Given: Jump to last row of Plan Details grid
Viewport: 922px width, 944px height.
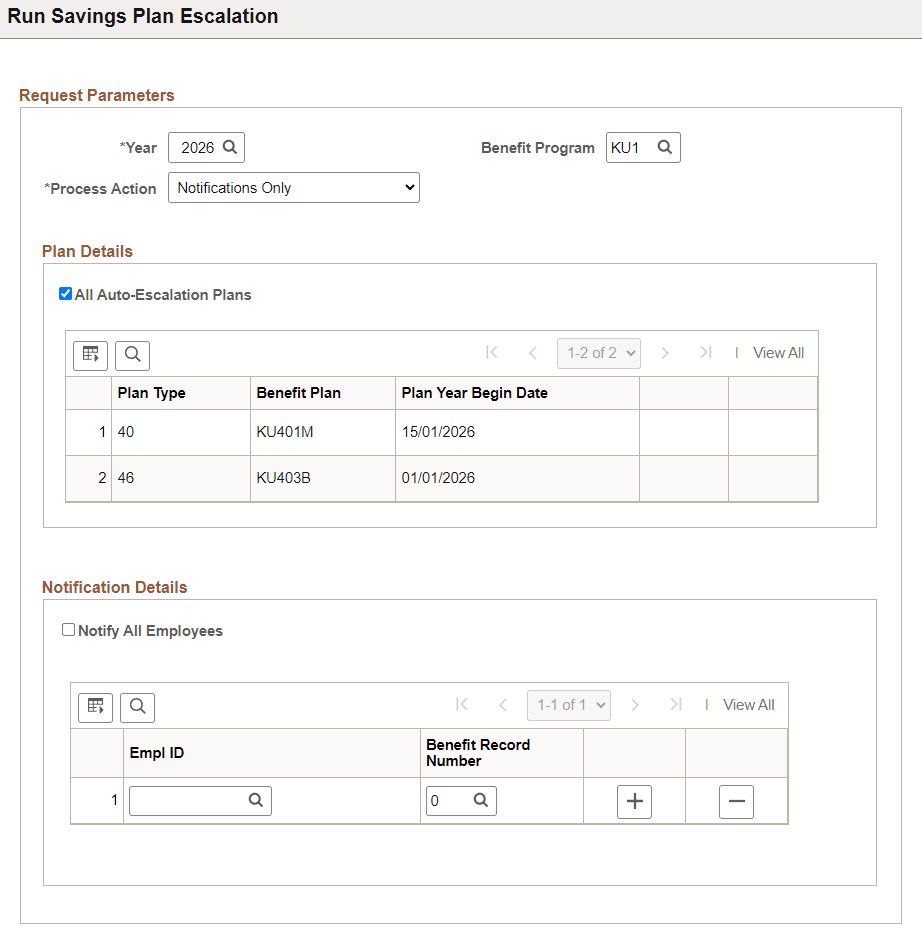Looking at the screenshot, I should point(705,352).
